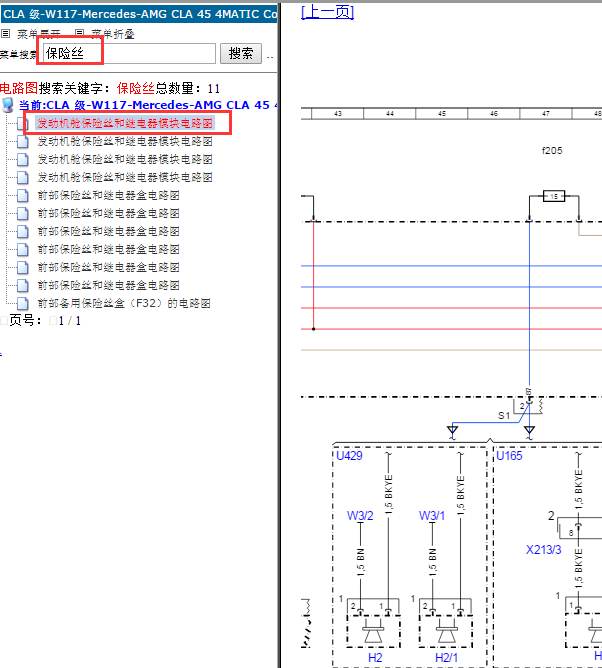Click the W3/2 ground label
This screenshot has height=668, width=602.
pos(360,515)
